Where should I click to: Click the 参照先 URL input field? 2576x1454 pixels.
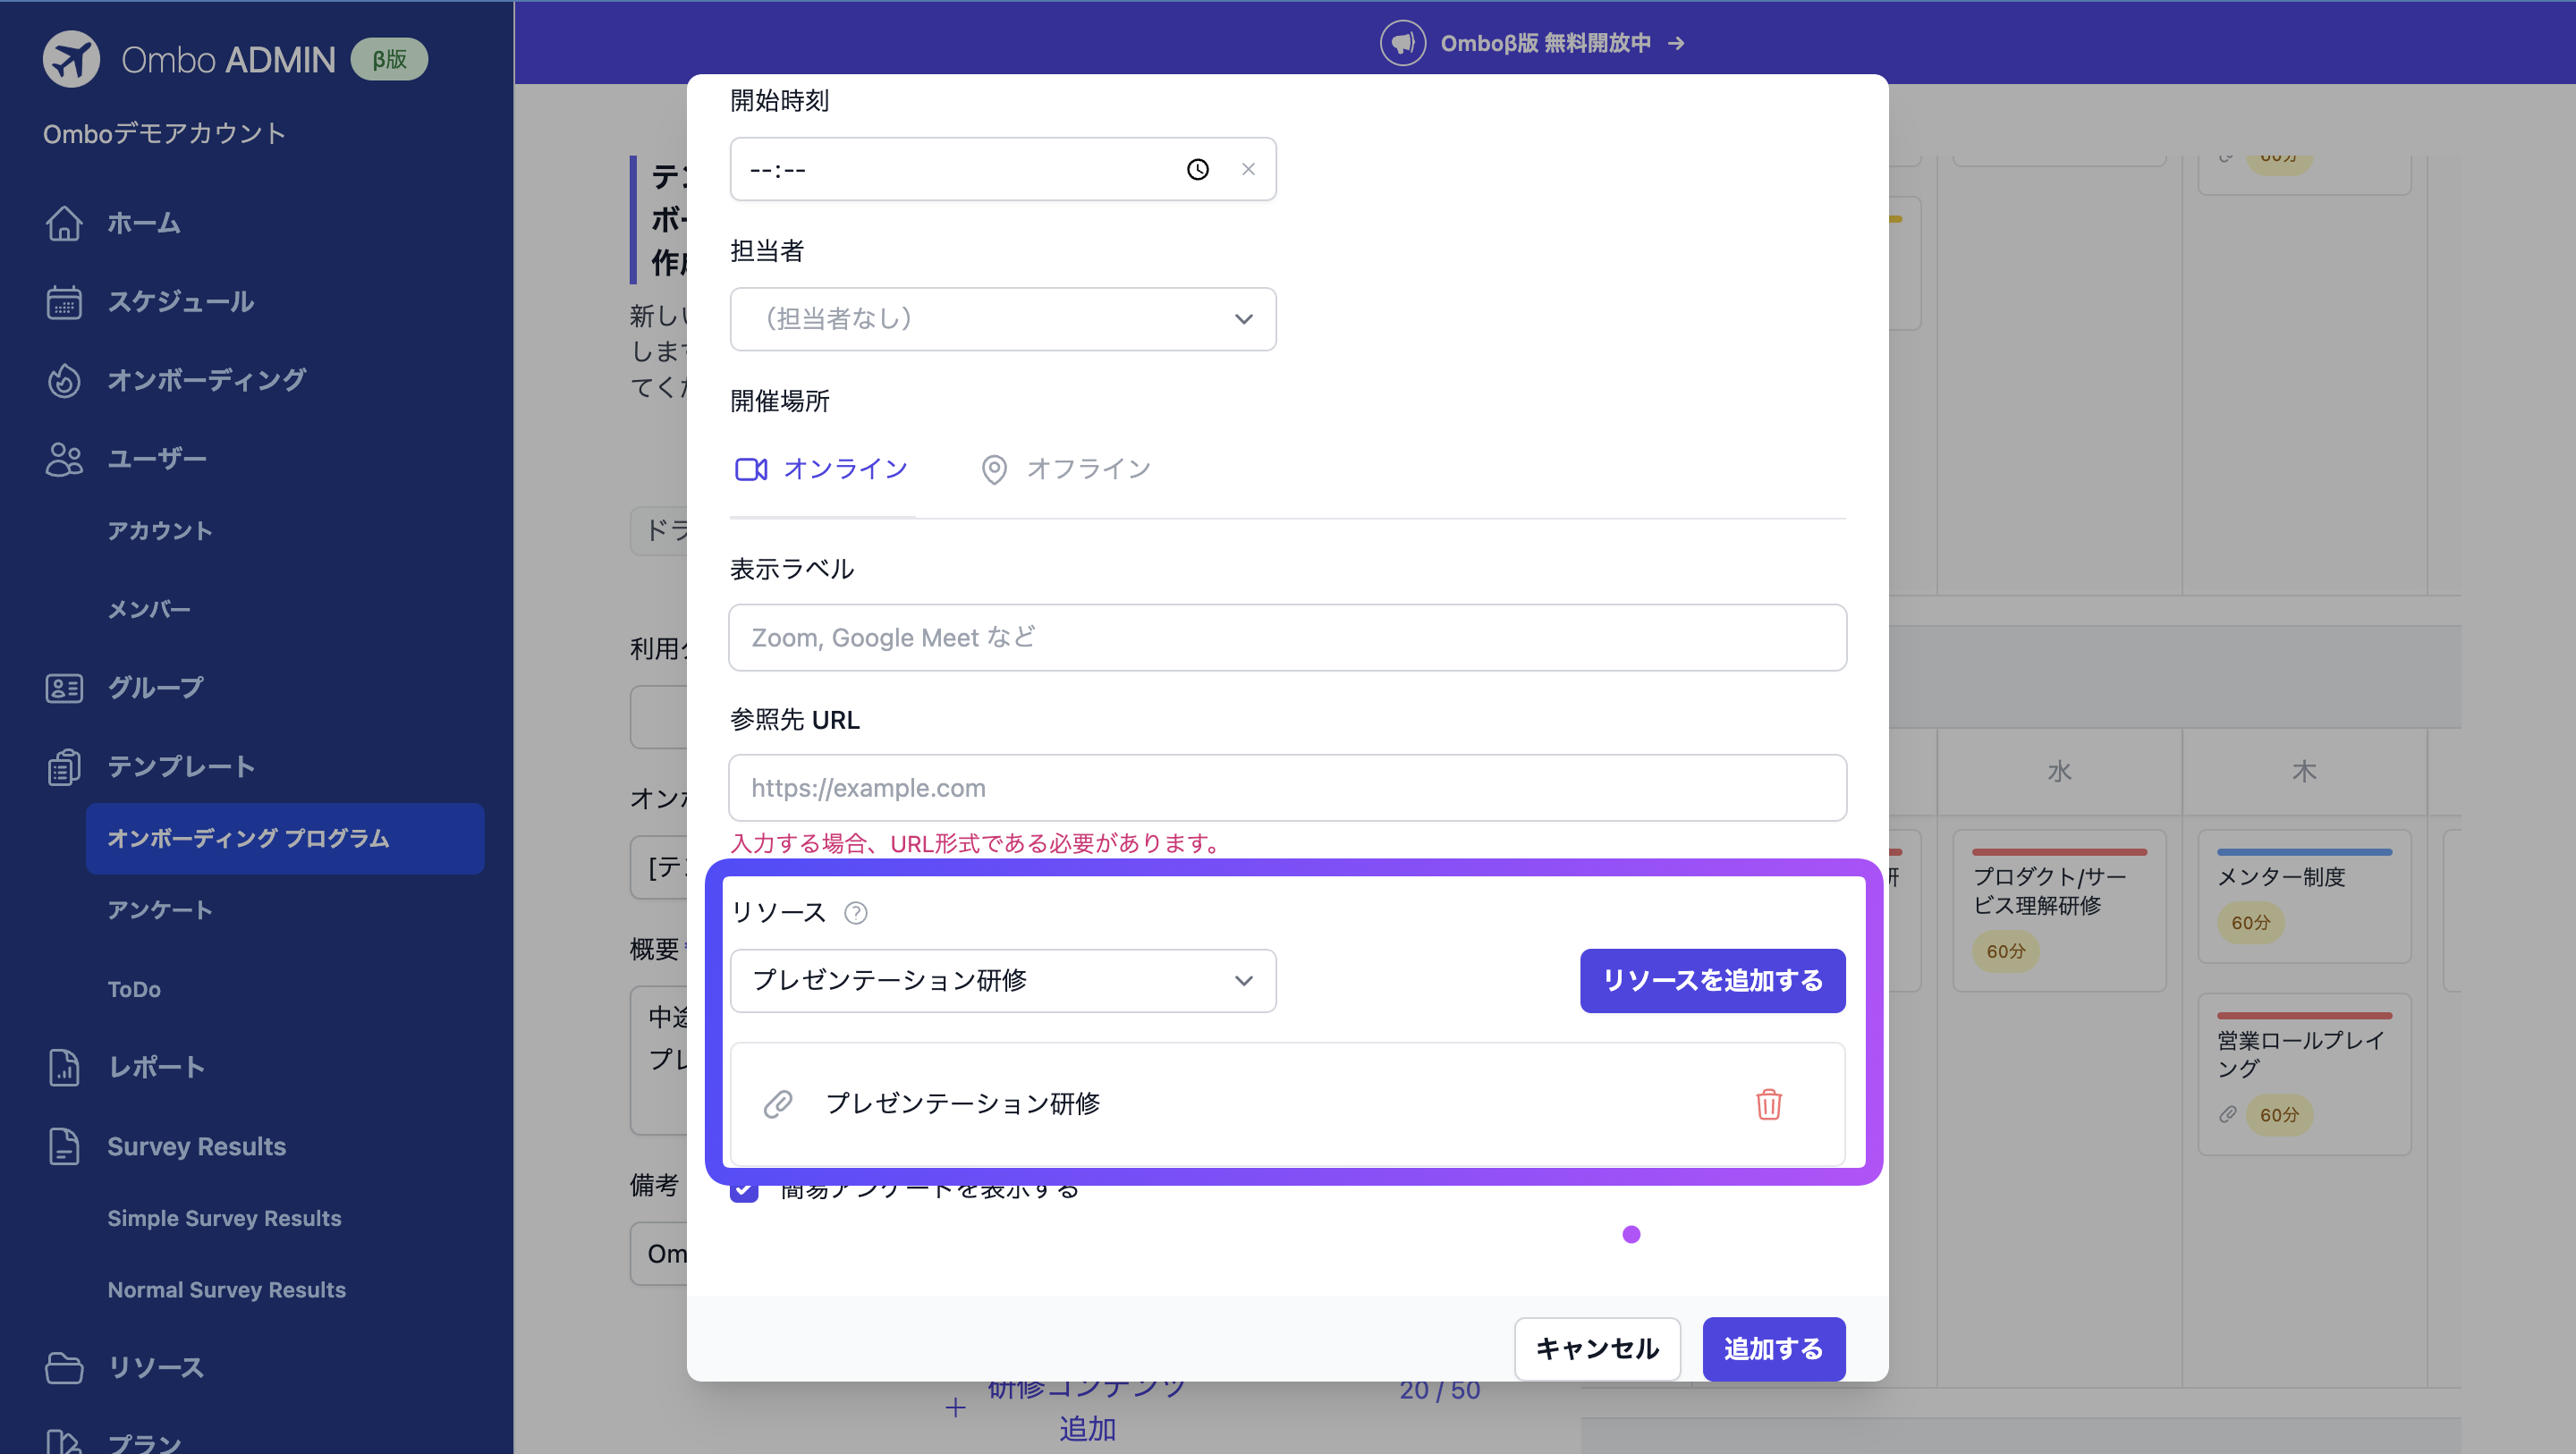tap(1287, 788)
